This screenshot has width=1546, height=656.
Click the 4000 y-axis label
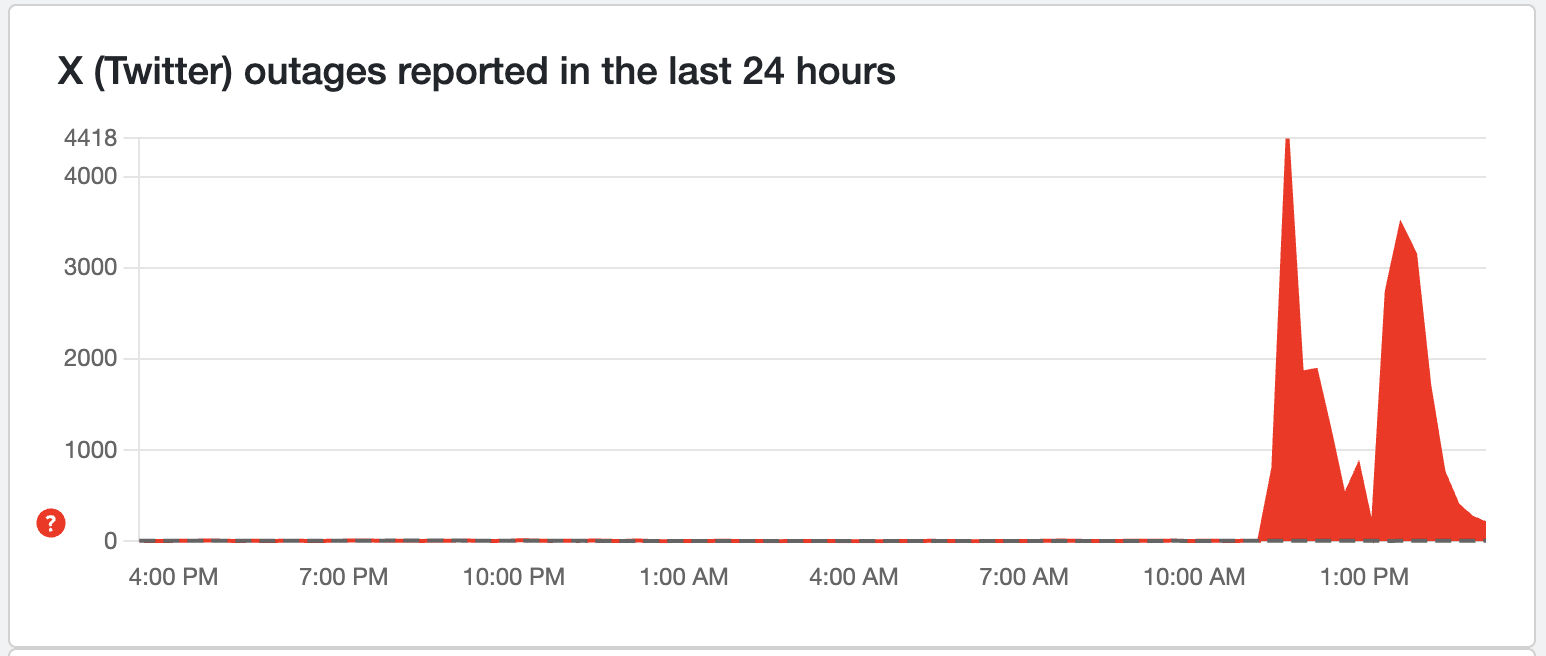pos(90,177)
